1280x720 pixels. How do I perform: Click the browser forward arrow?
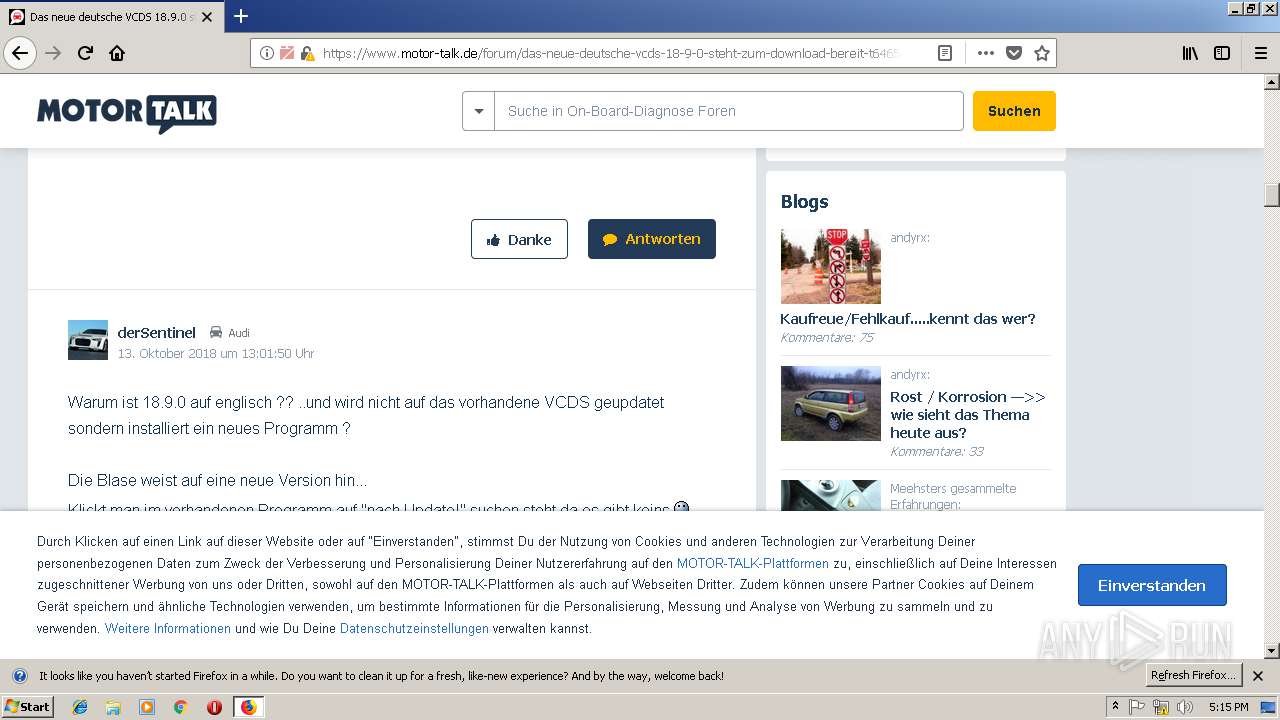pos(54,53)
